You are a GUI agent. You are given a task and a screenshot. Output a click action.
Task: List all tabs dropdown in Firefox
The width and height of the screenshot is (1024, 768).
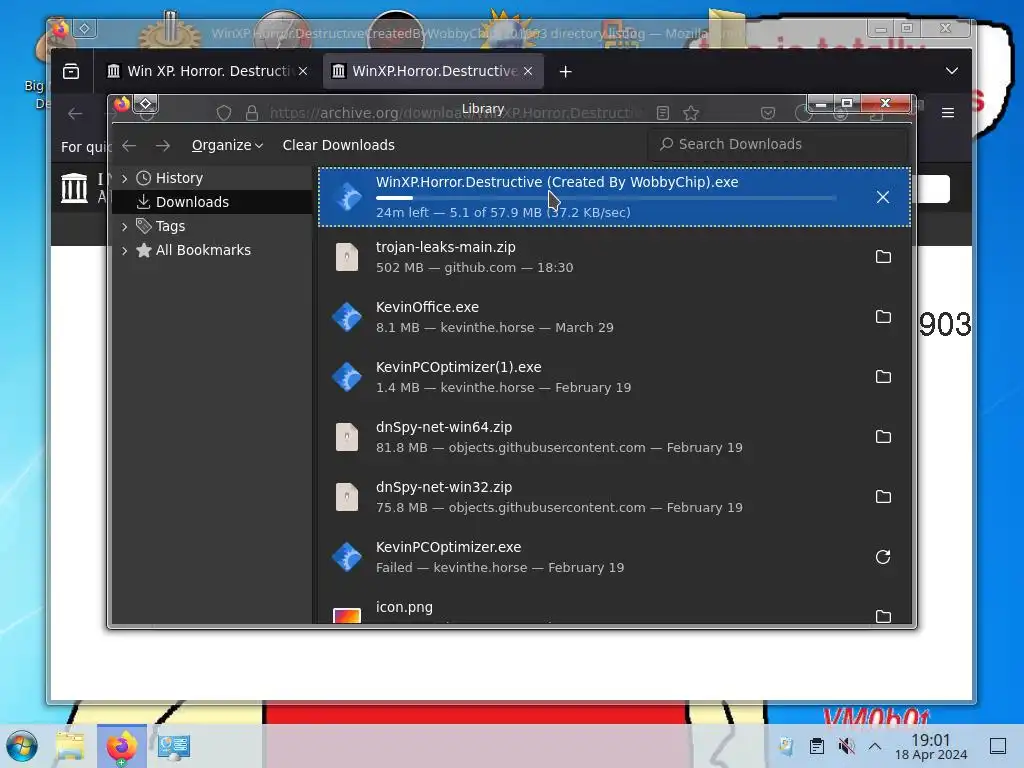tap(952, 71)
